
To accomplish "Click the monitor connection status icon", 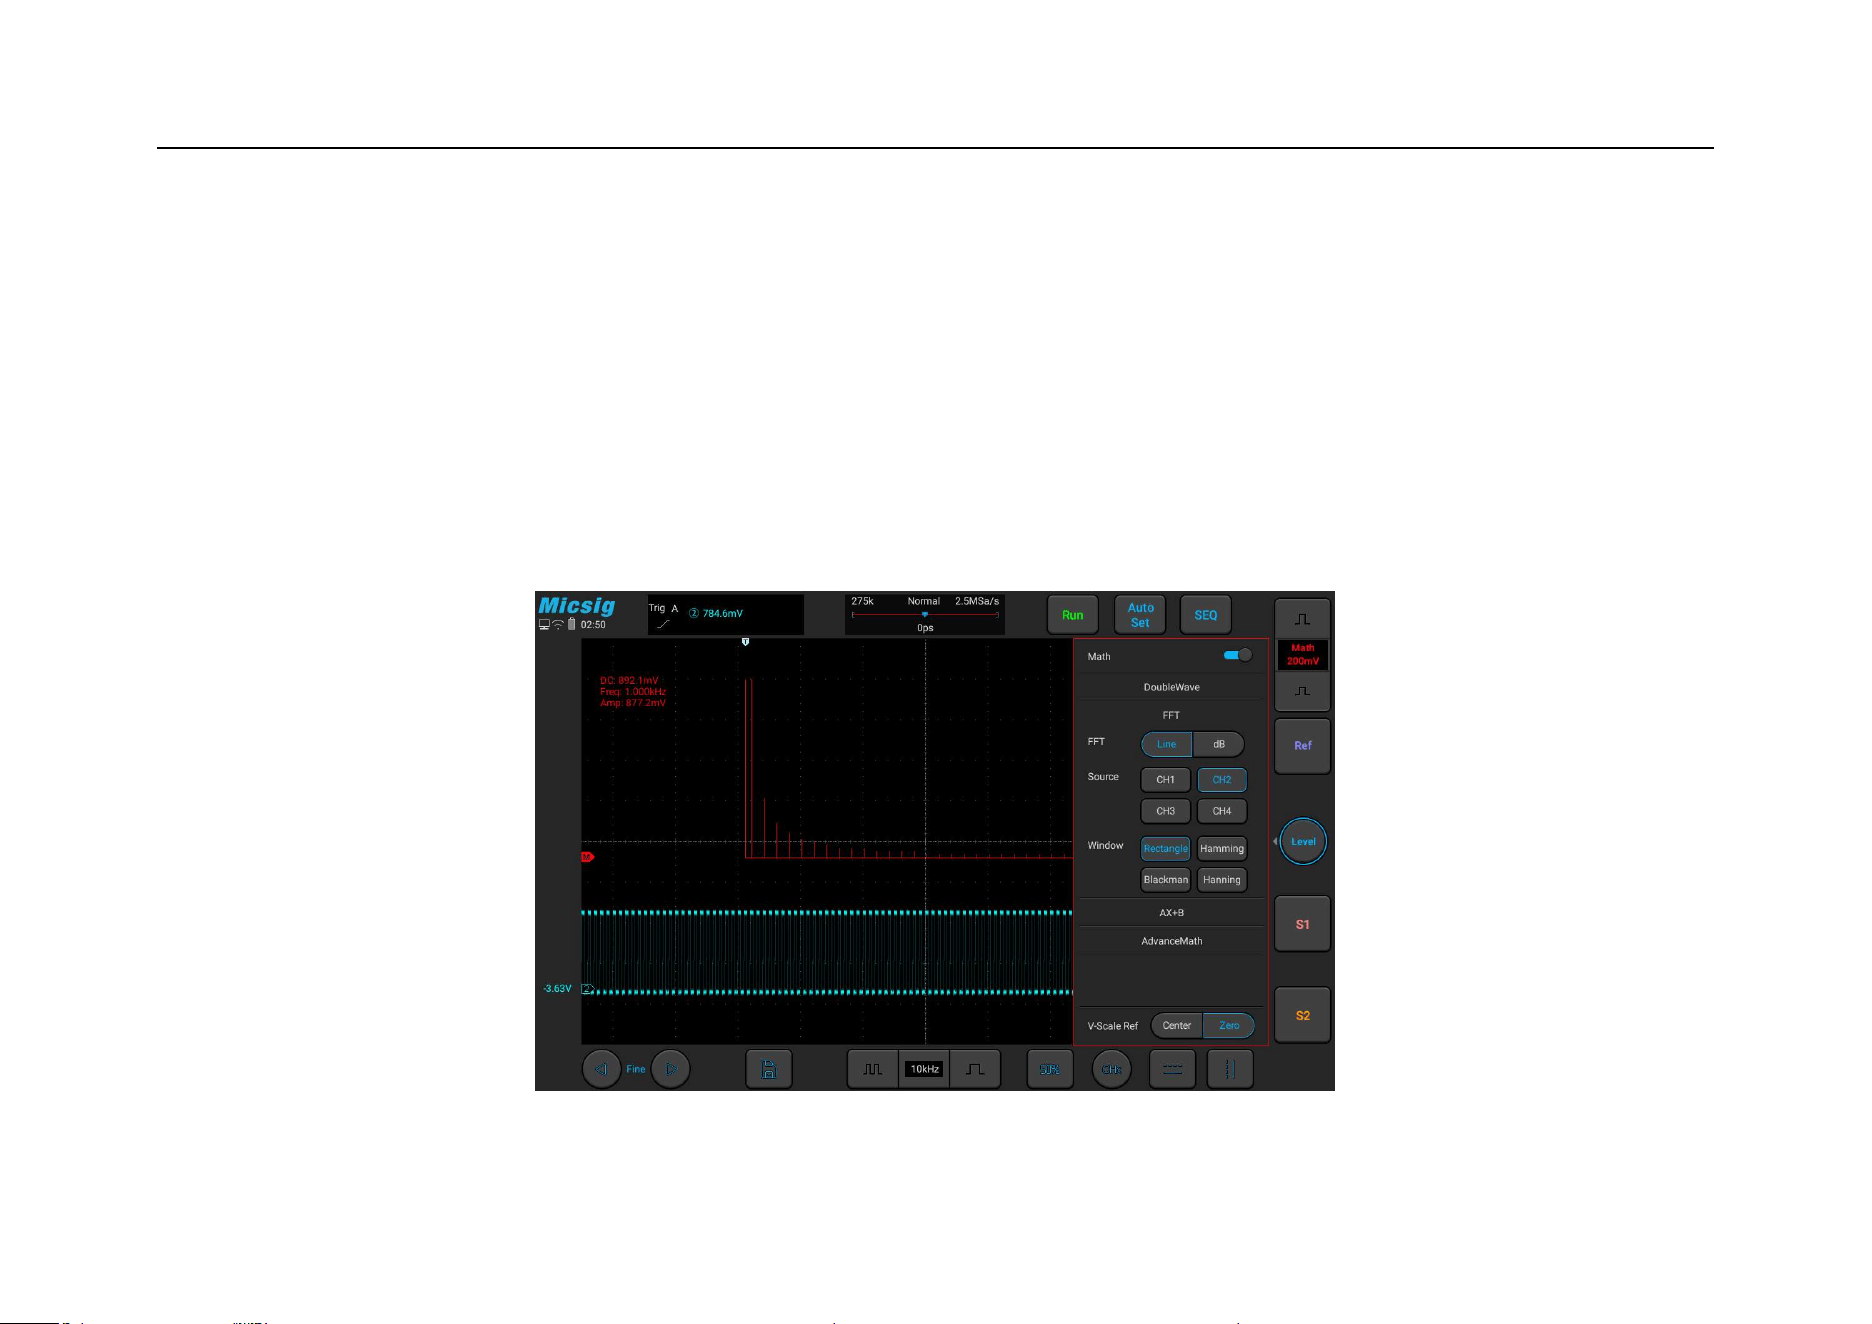I will pyautogui.click(x=544, y=624).
